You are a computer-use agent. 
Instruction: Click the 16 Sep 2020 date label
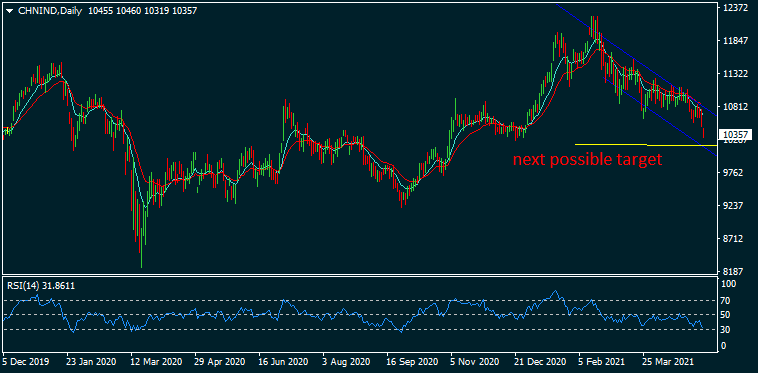(x=411, y=361)
